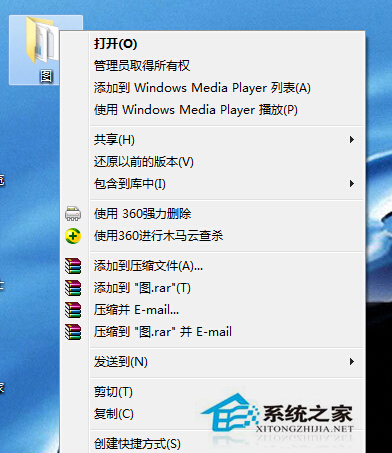
Task: Select the 图 folder icon on desktop
Action: click(x=42, y=41)
